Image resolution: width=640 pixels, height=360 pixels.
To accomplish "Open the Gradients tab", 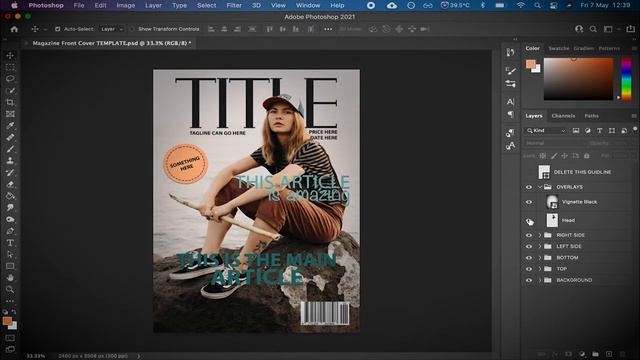I will click(584, 48).
